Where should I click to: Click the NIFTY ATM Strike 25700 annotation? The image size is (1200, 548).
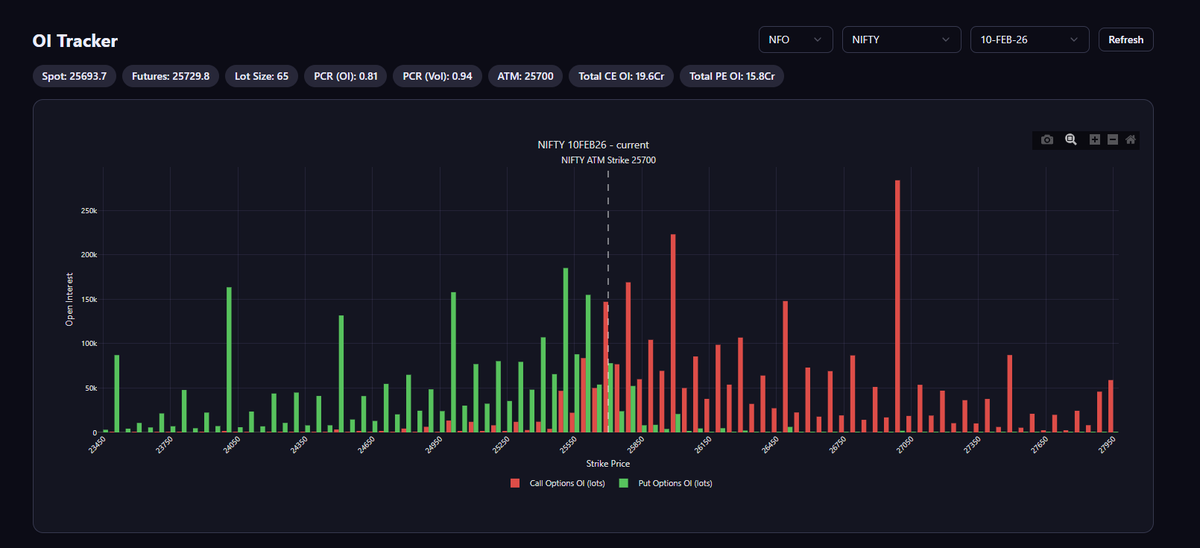(x=609, y=160)
